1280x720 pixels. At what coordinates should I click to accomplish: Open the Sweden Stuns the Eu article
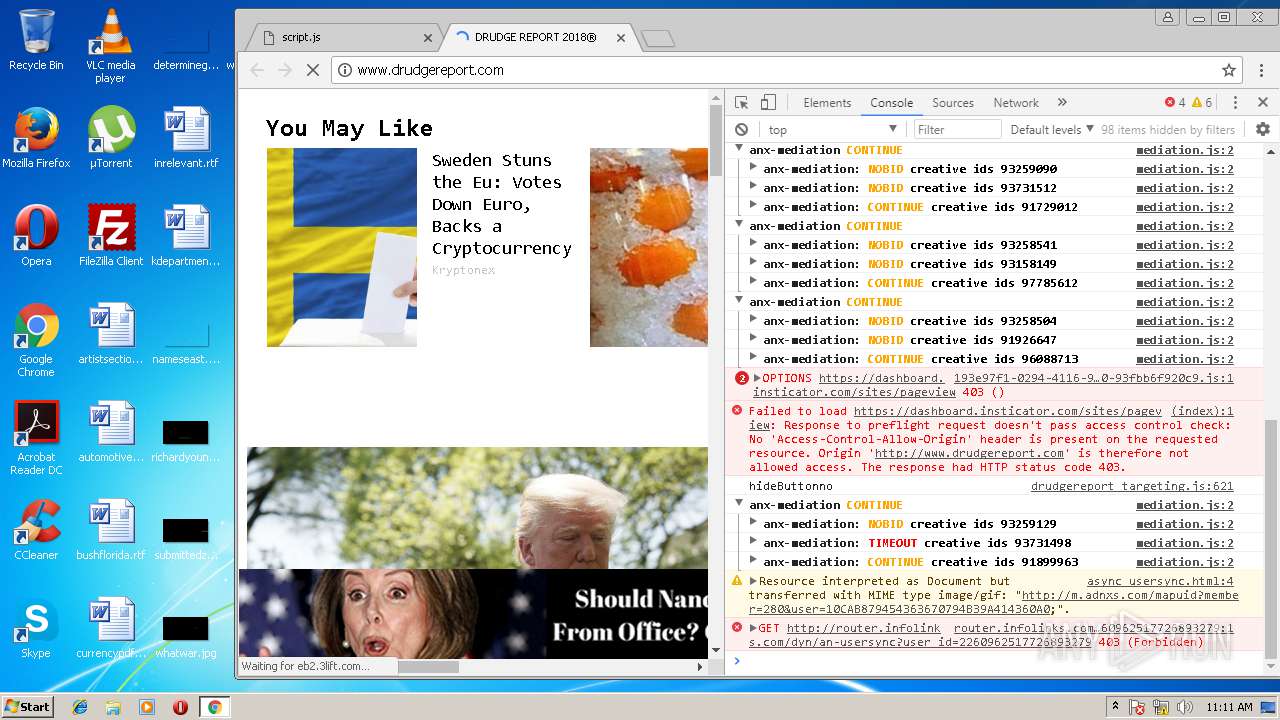coord(501,204)
